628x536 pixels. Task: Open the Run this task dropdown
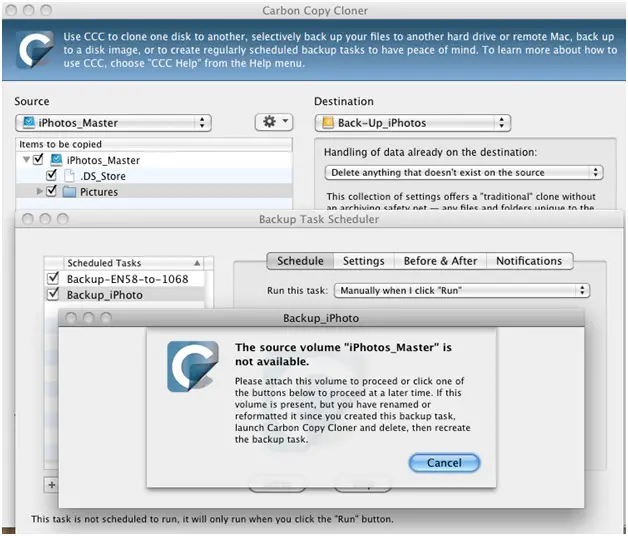[462, 290]
